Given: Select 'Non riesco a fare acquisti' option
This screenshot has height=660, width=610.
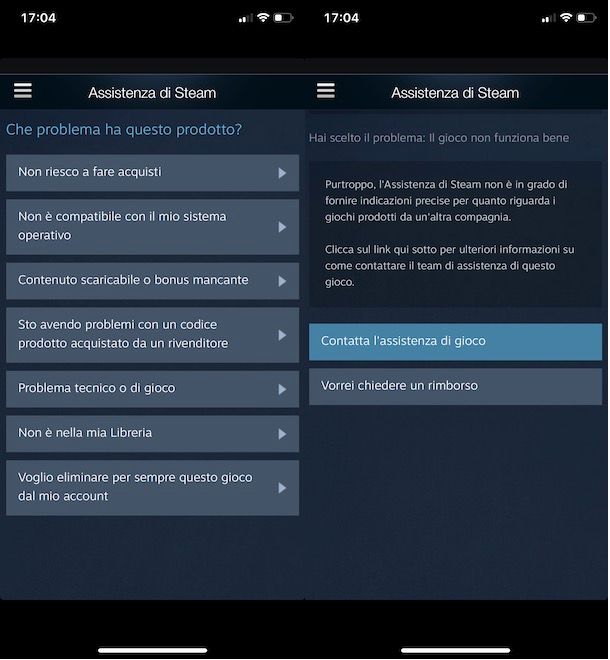Looking at the screenshot, I should [x=152, y=173].
